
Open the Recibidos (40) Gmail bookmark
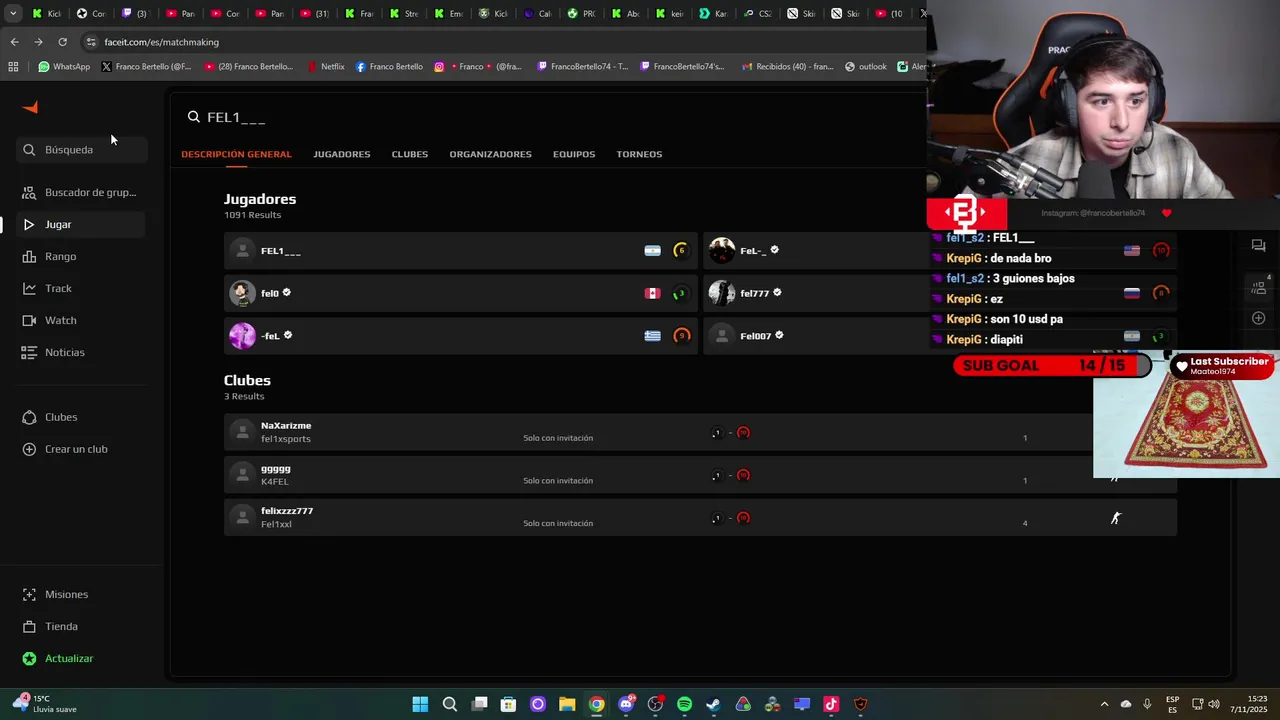pos(787,67)
